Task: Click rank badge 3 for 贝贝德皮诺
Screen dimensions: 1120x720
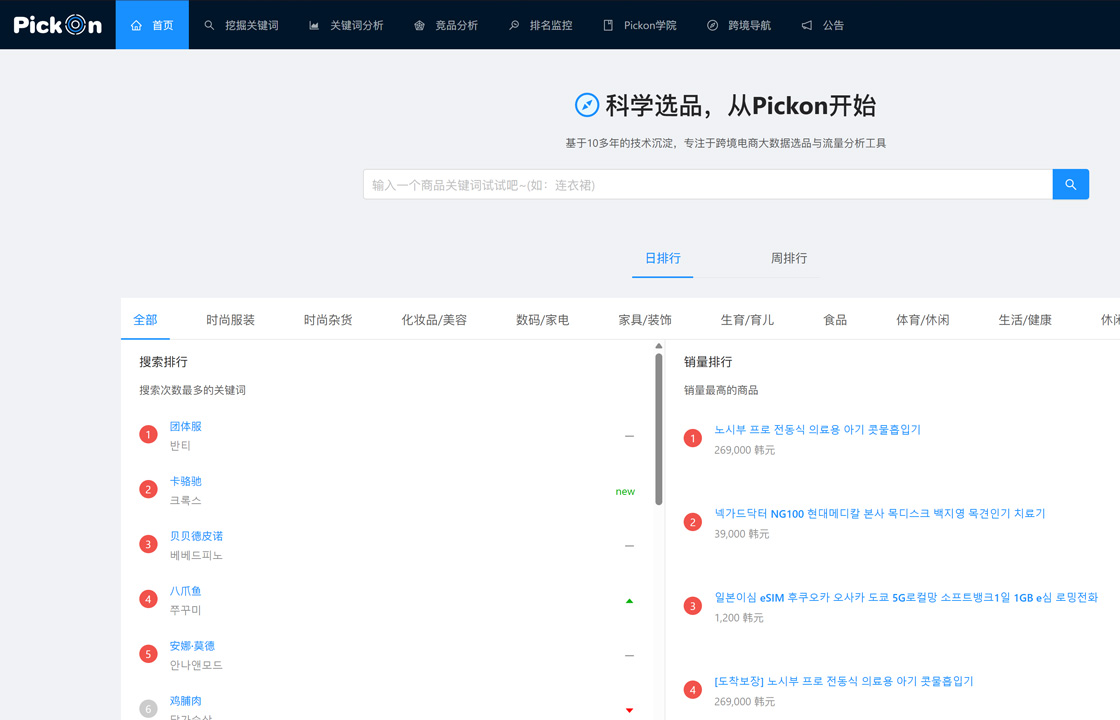Action: (x=149, y=544)
